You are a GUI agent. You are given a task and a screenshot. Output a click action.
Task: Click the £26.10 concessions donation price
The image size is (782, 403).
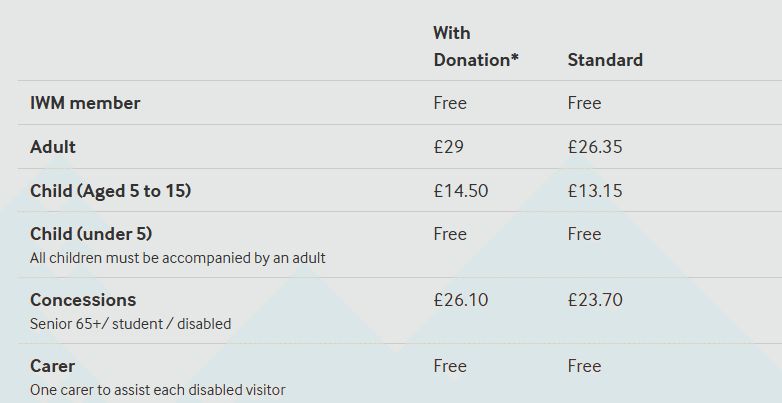pyautogui.click(x=461, y=300)
